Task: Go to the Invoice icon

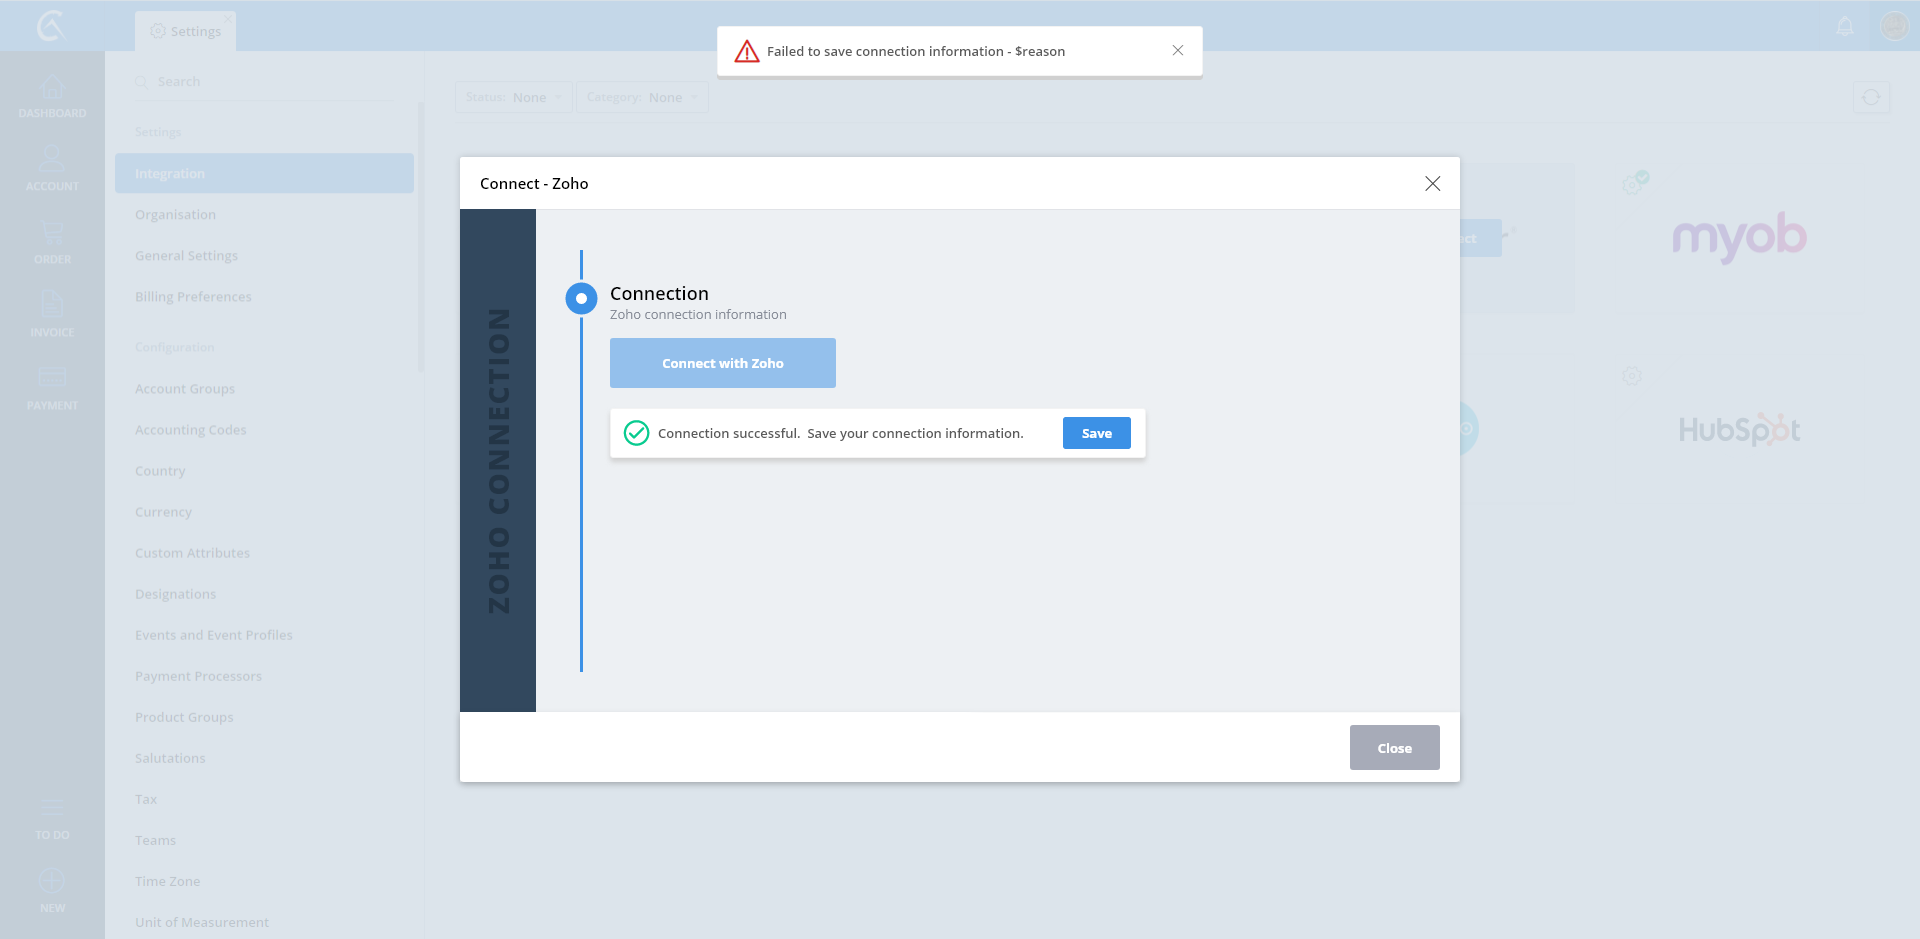Action: [52, 306]
